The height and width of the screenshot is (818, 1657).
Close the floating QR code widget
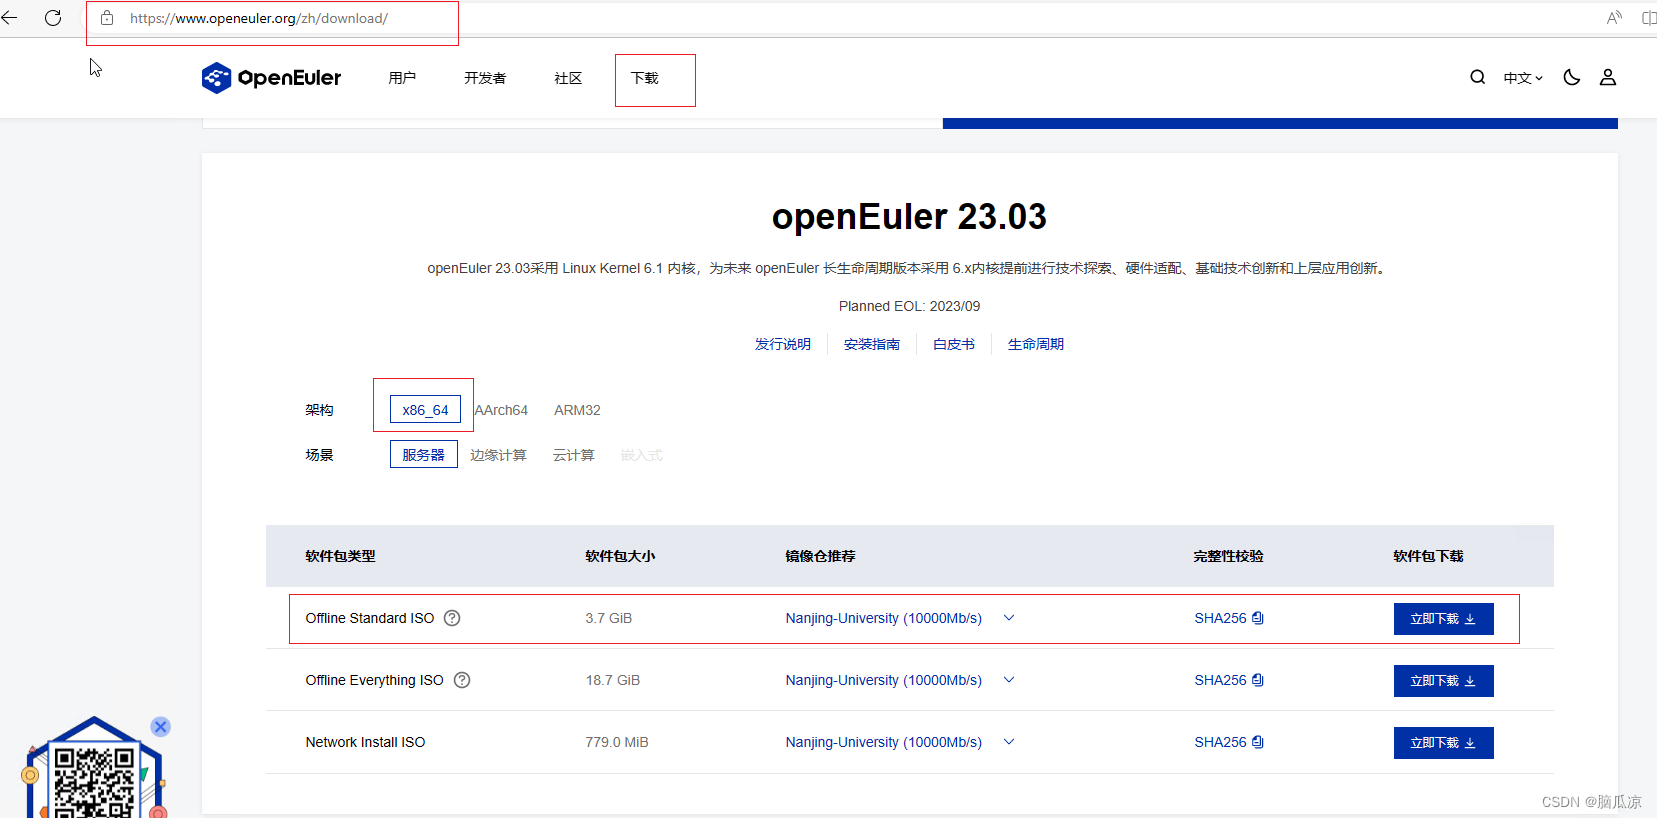pyautogui.click(x=160, y=727)
